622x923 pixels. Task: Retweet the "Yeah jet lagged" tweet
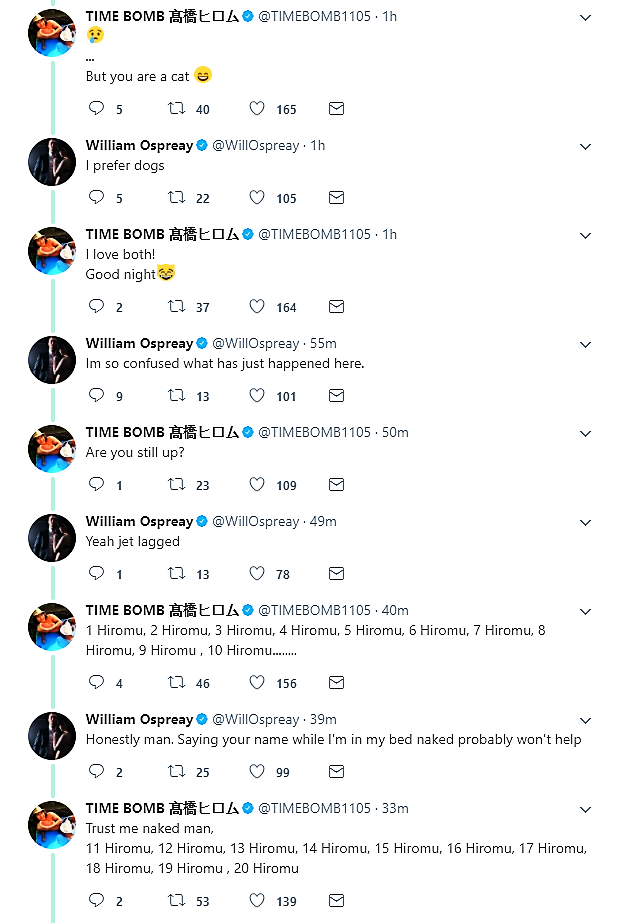[x=177, y=574]
